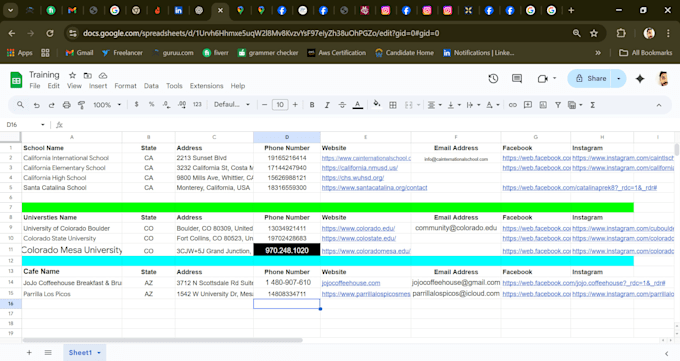Increase font size with plus

(295, 105)
